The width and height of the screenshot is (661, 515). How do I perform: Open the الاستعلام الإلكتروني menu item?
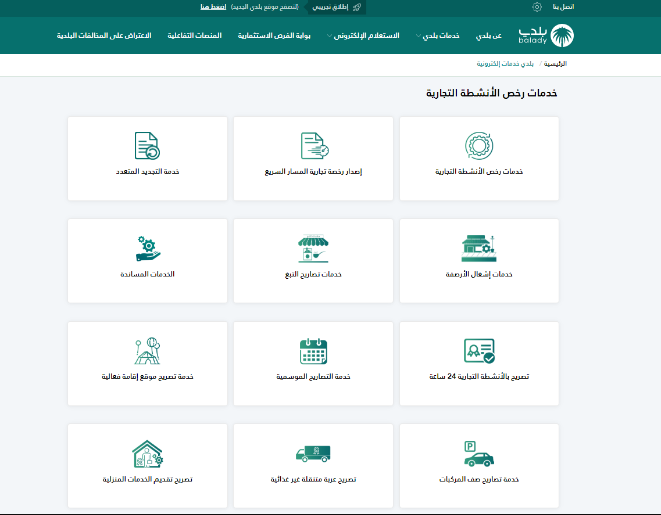point(366,36)
